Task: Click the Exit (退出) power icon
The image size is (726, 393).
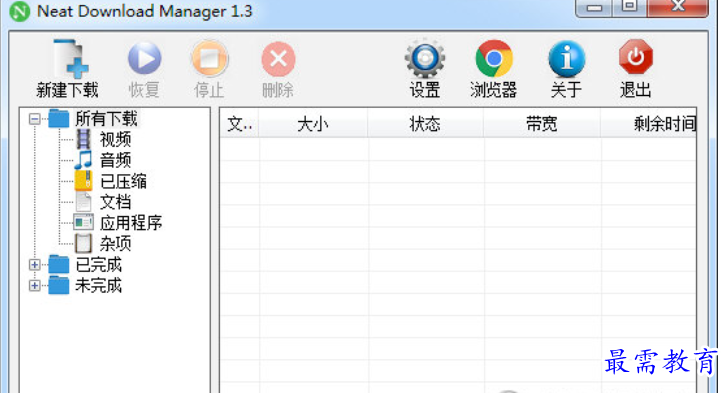Action: (636, 57)
